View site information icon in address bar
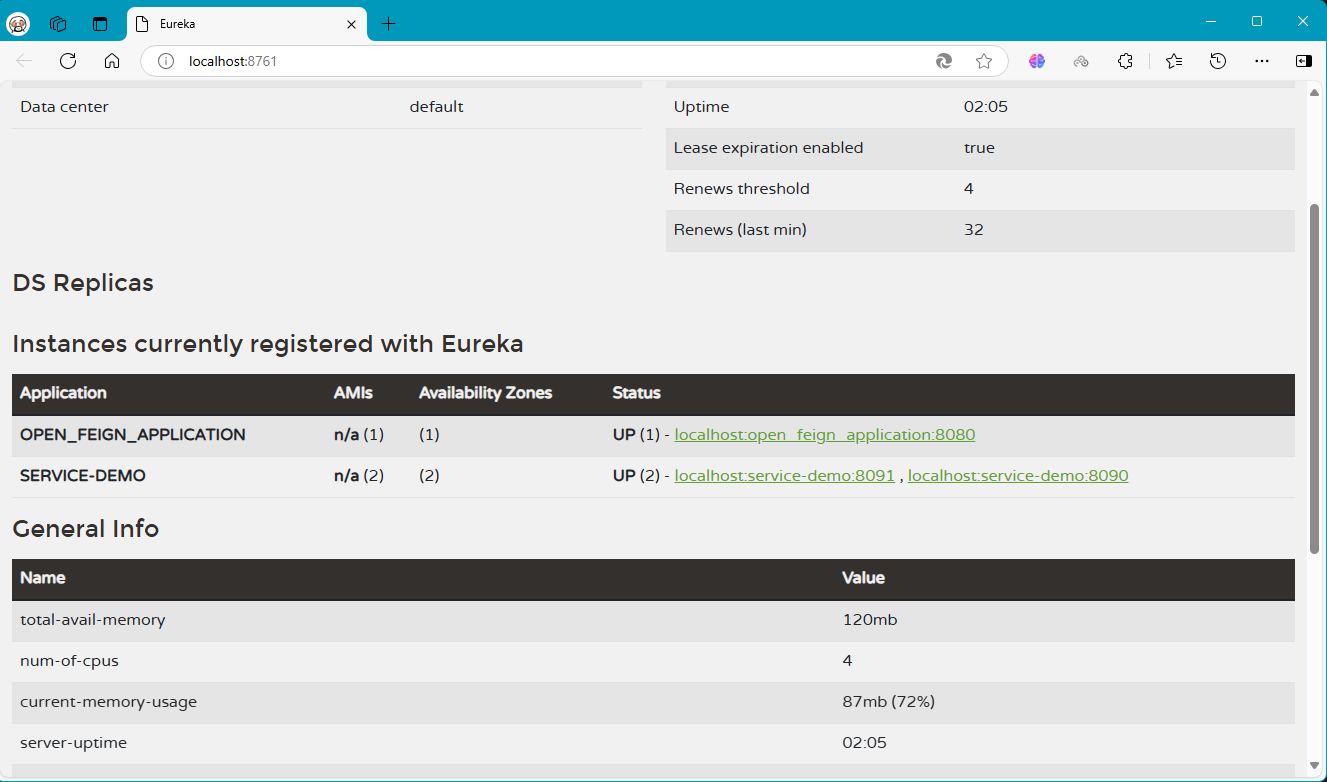This screenshot has width=1327, height=782. [166, 61]
